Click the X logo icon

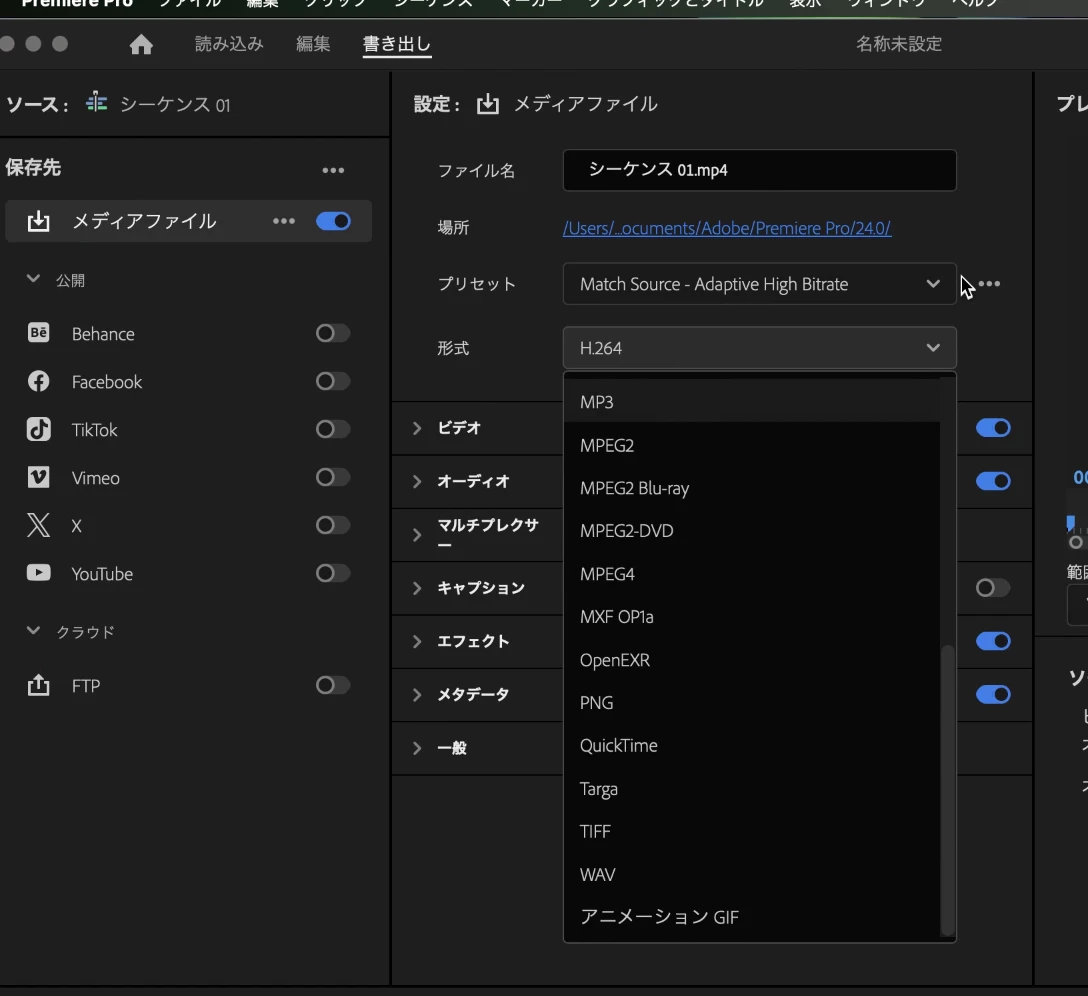point(39,525)
